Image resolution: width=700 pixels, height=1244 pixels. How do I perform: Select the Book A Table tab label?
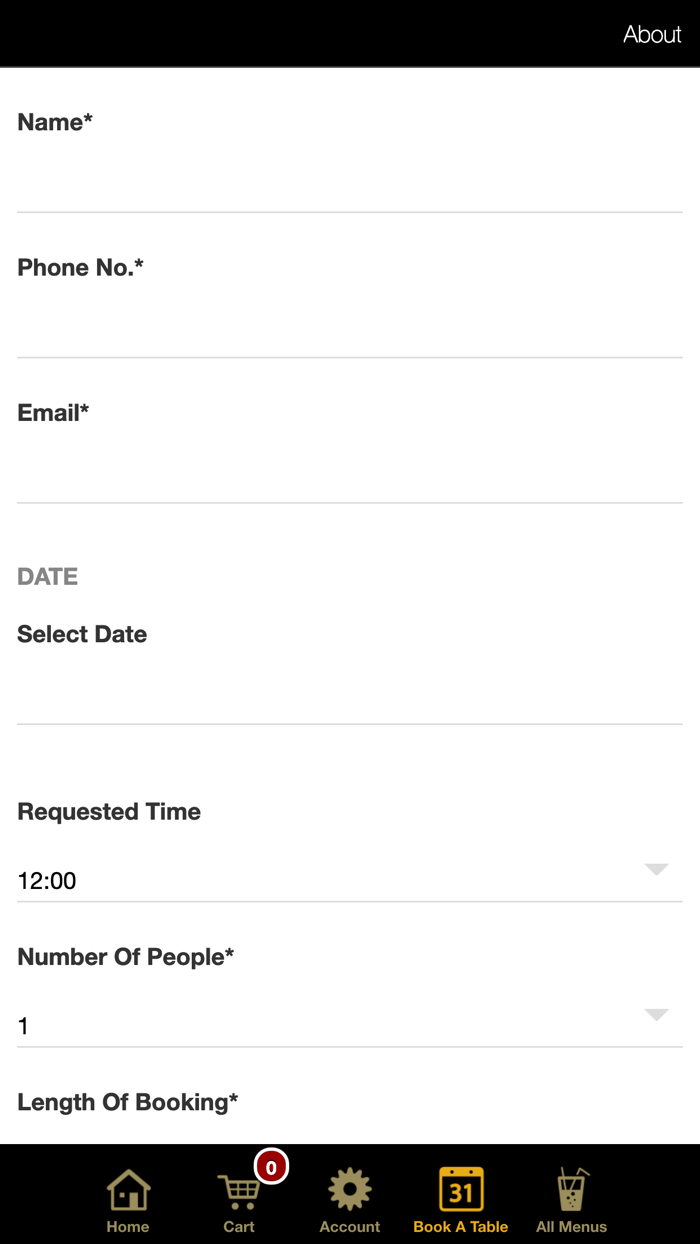pyautogui.click(x=461, y=1227)
